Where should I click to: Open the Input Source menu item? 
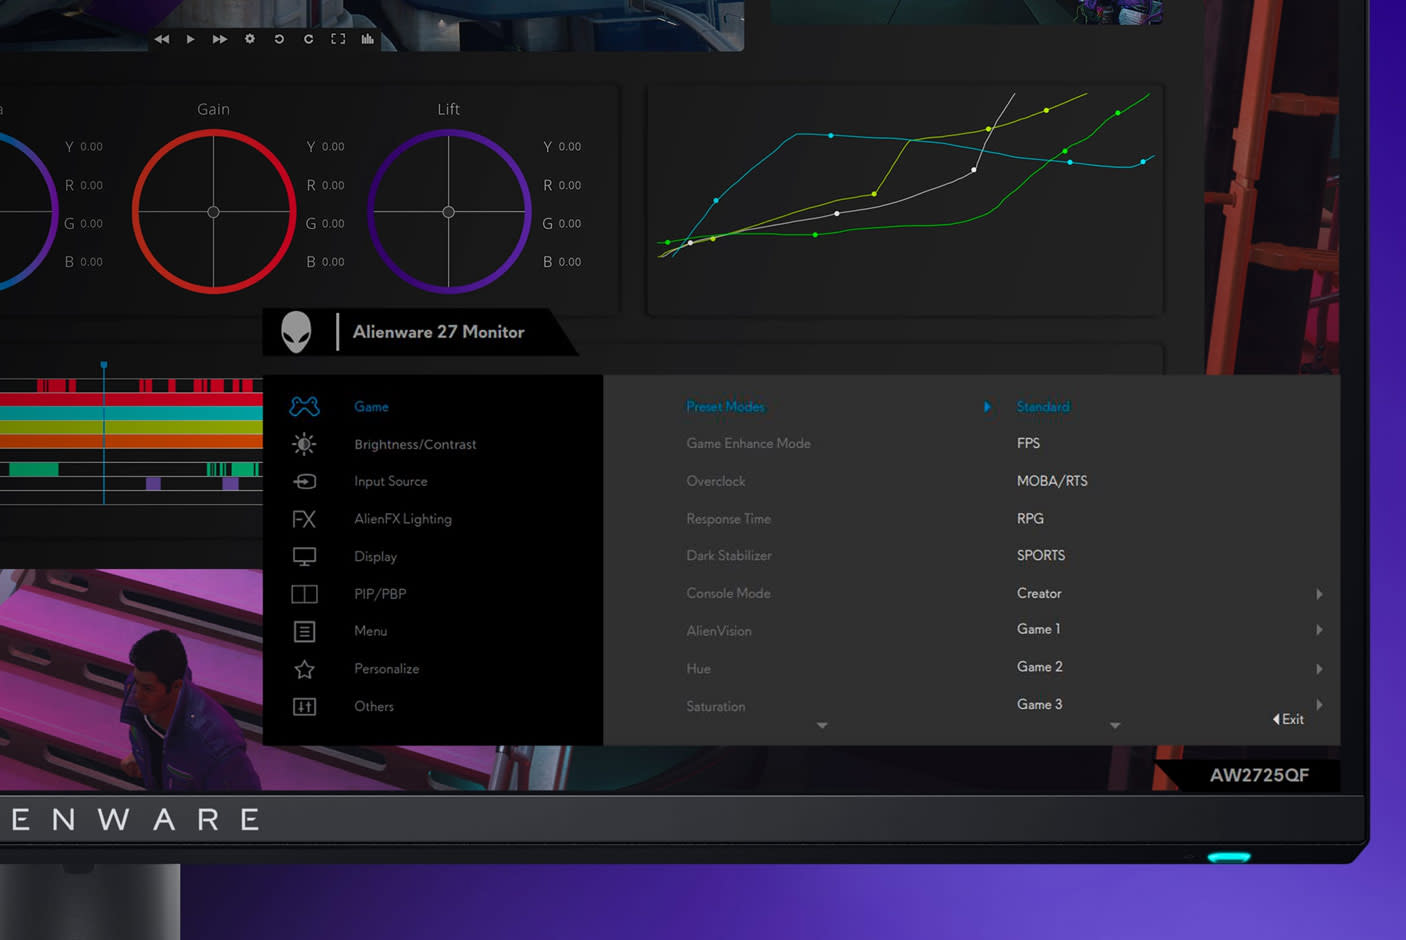(390, 481)
